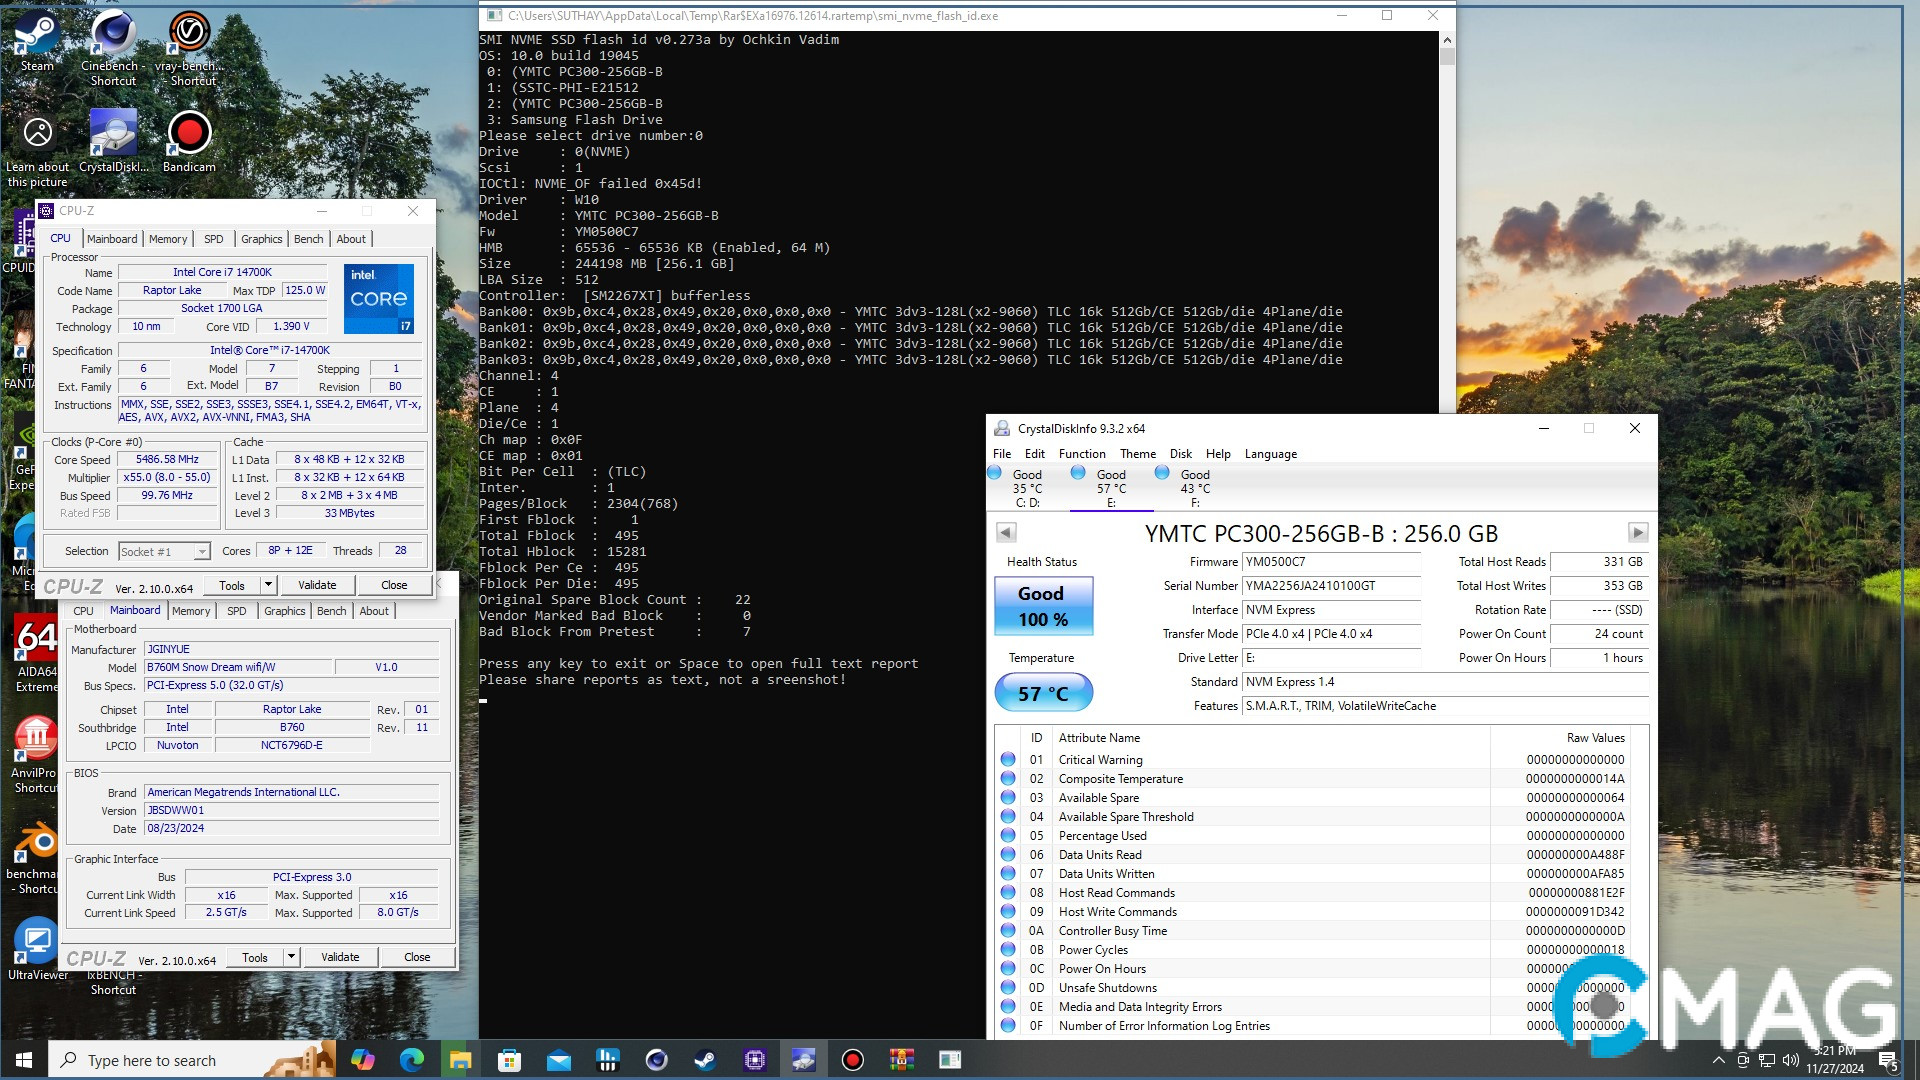Open the Function menu in CrystalDiskInfo
This screenshot has height=1080, width=1920.
click(x=1081, y=454)
